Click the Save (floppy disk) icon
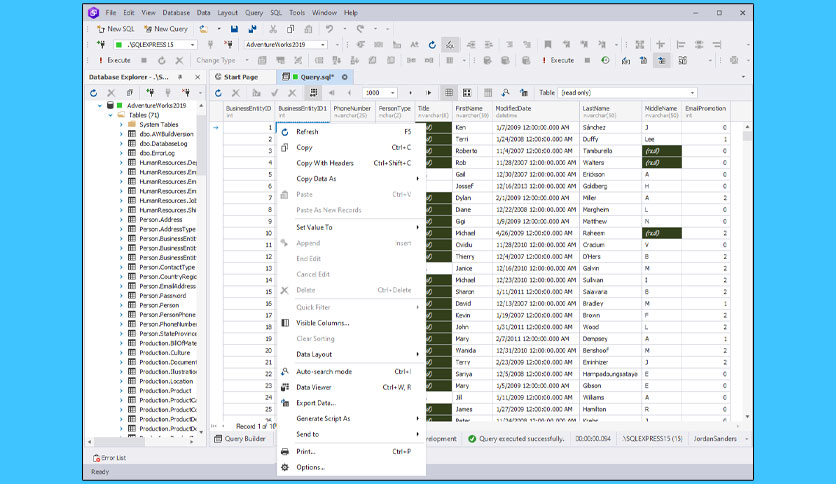The height and width of the screenshot is (484, 836). (234, 29)
